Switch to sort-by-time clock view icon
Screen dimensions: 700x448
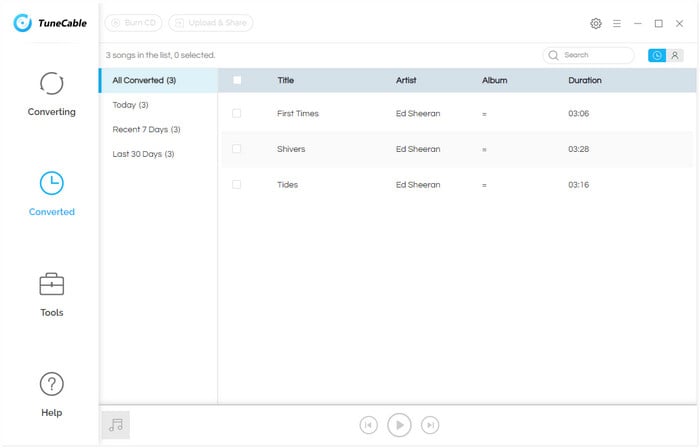657,55
